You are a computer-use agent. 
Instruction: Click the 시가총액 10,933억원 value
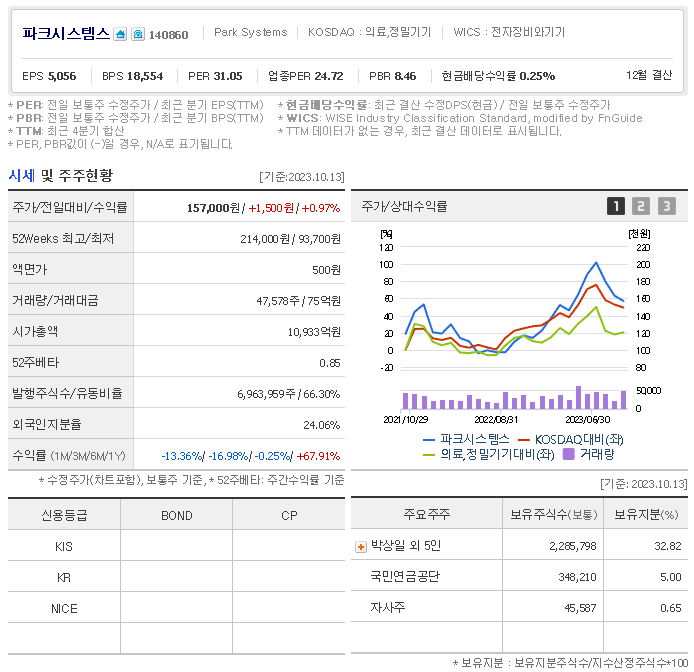pyautogui.click(x=314, y=332)
